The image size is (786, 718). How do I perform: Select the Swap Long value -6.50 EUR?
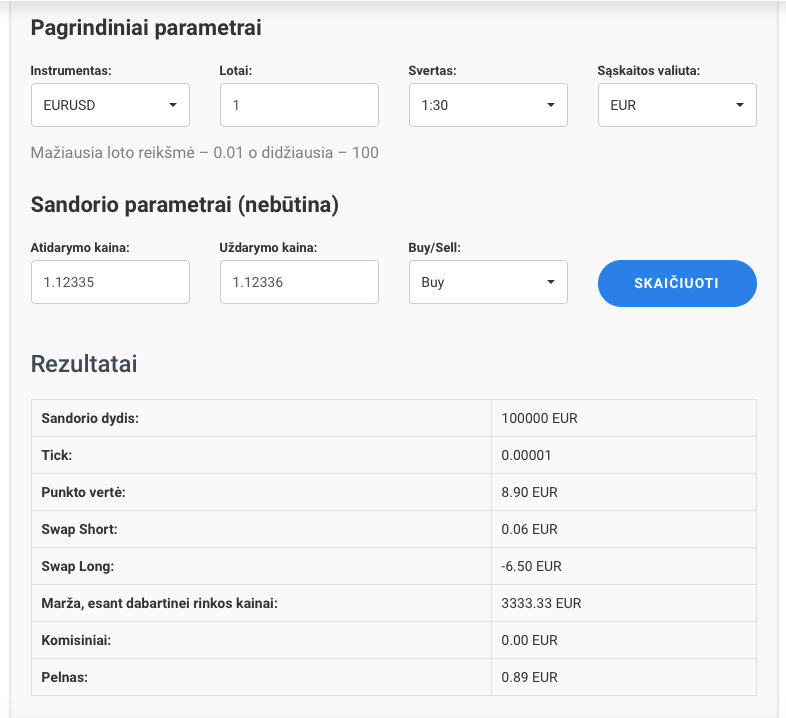tap(531, 566)
